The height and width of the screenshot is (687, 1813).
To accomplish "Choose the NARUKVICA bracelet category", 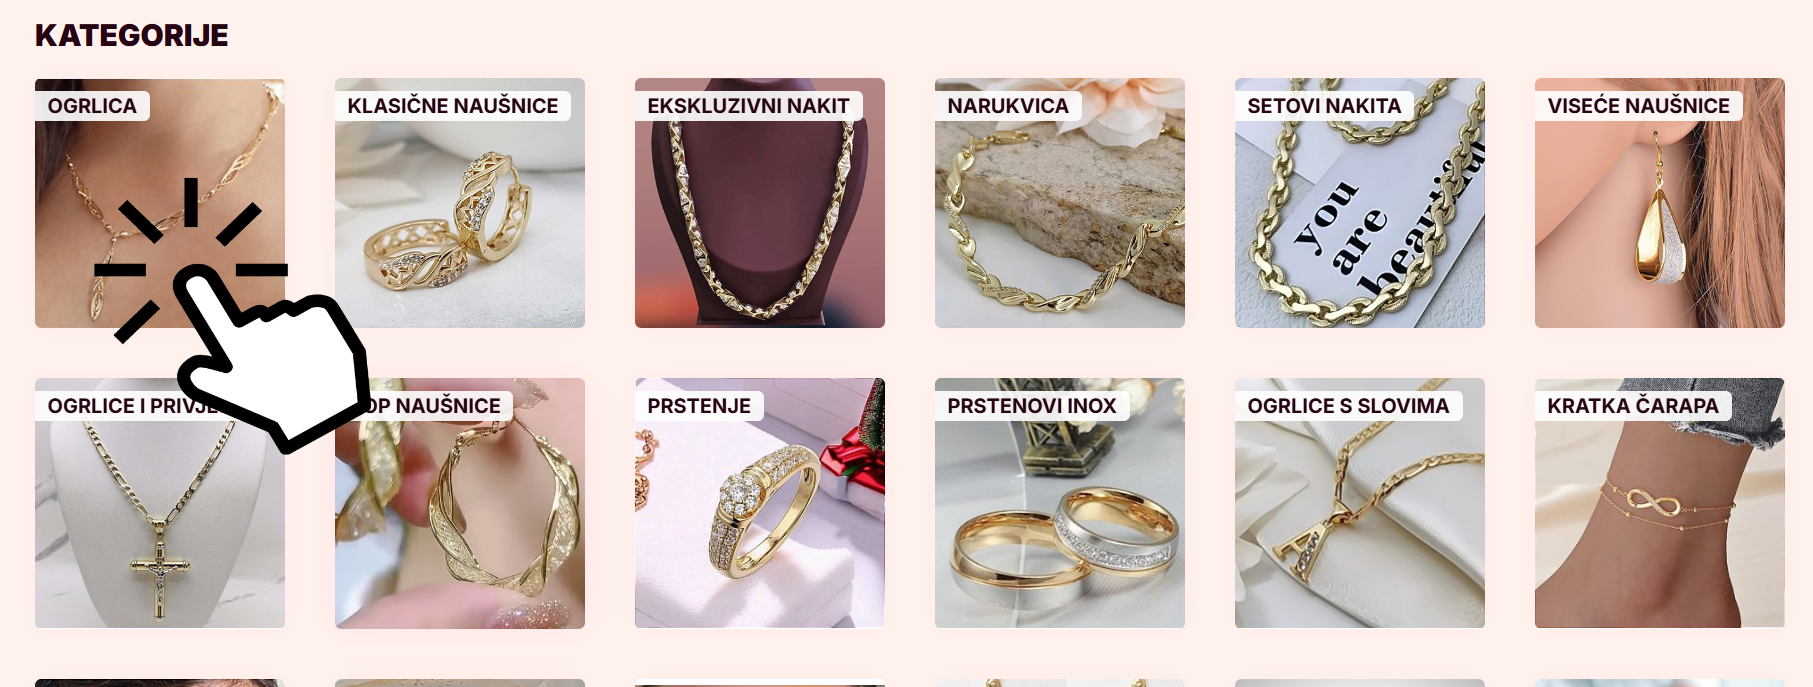I will point(1060,203).
